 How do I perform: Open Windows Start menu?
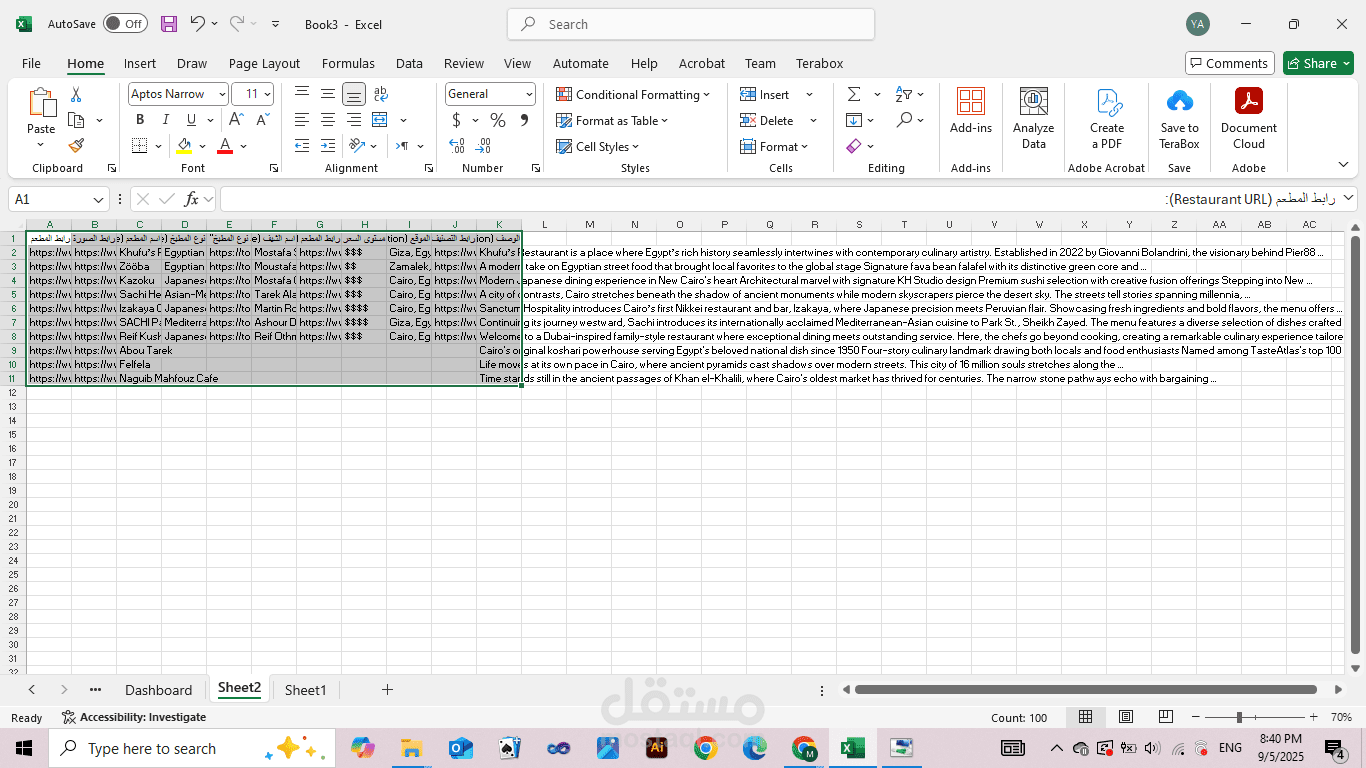[24, 748]
